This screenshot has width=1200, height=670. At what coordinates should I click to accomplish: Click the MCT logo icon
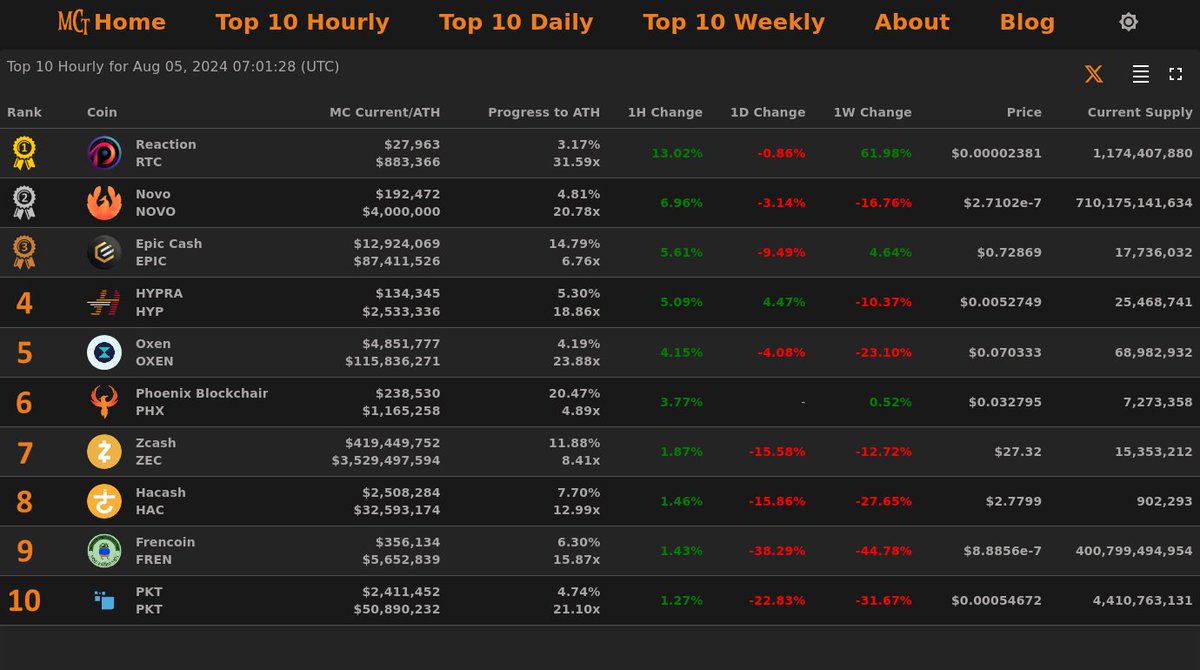[x=74, y=22]
